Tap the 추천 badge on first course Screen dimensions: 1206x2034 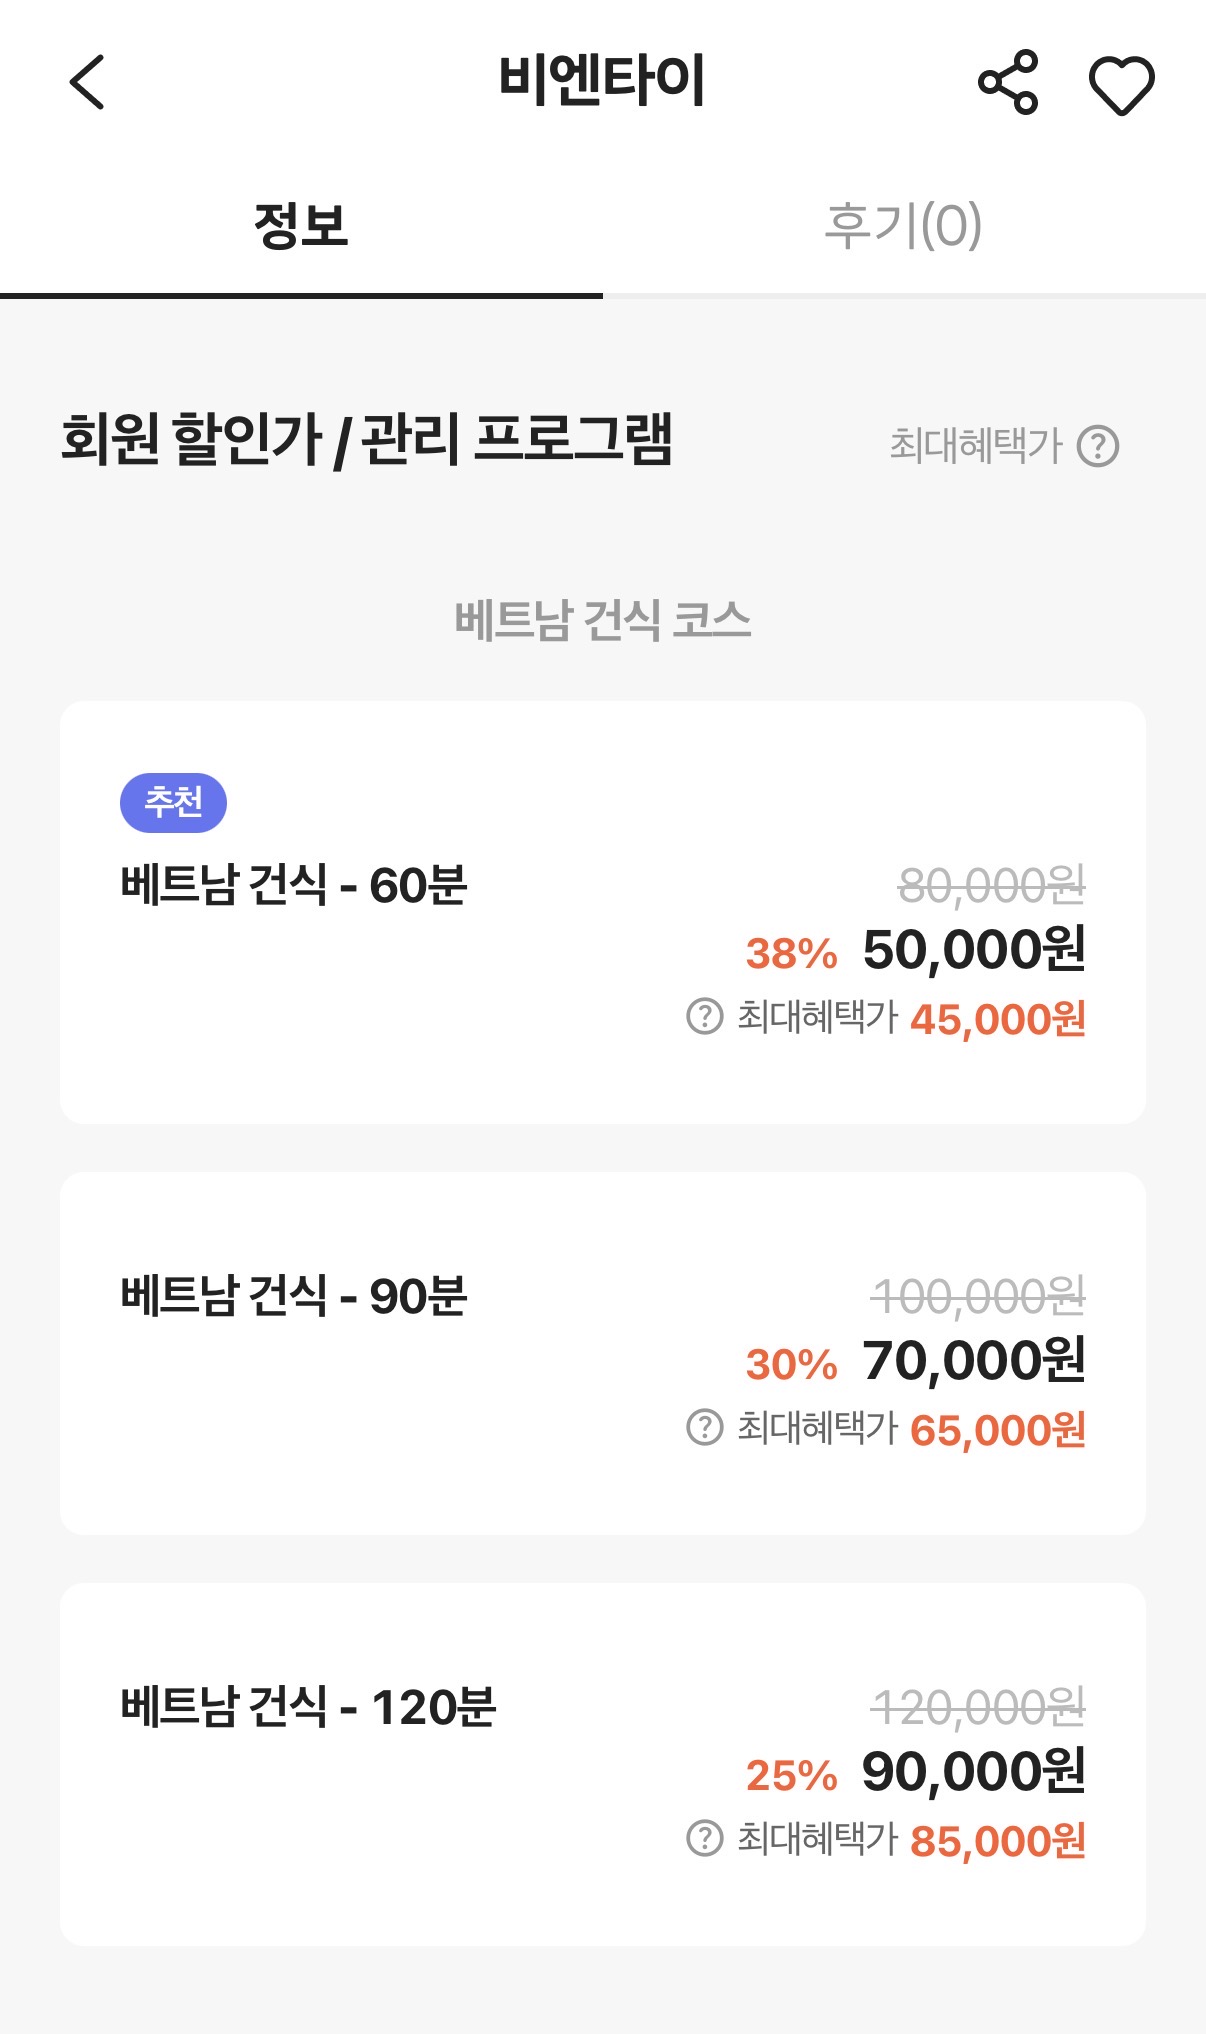click(173, 802)
